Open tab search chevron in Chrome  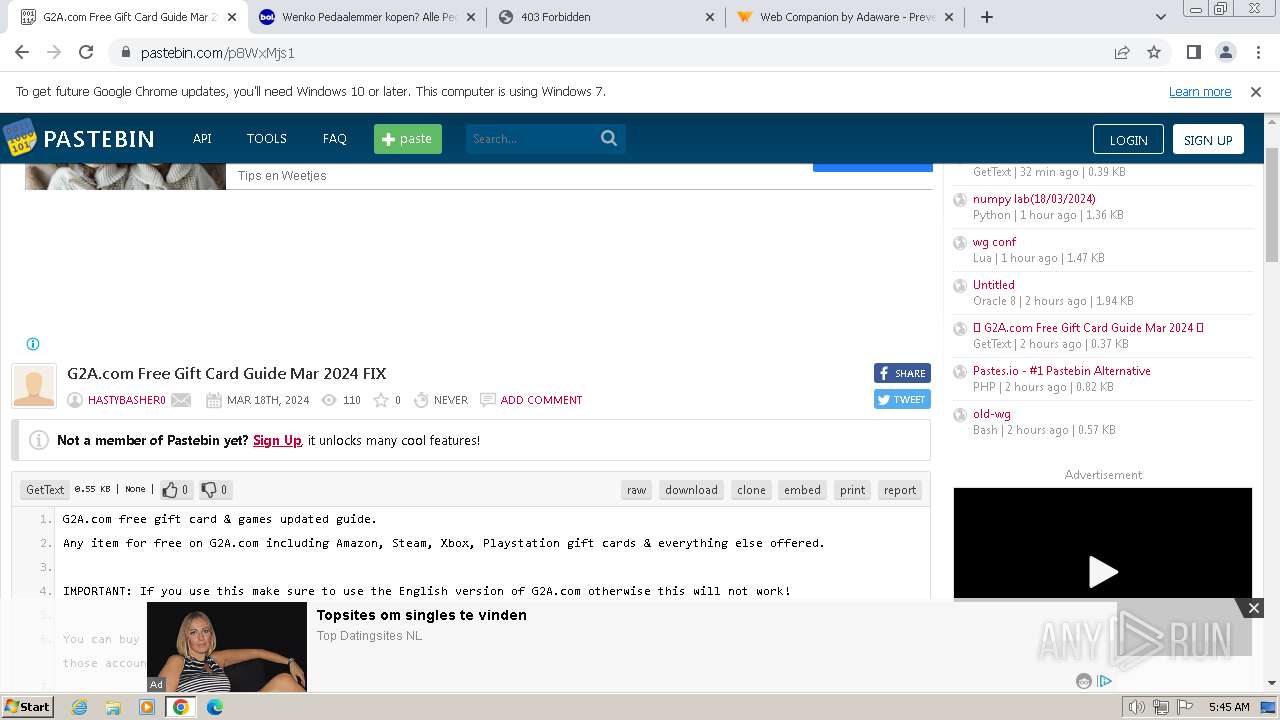click(x=1161, y=17)
